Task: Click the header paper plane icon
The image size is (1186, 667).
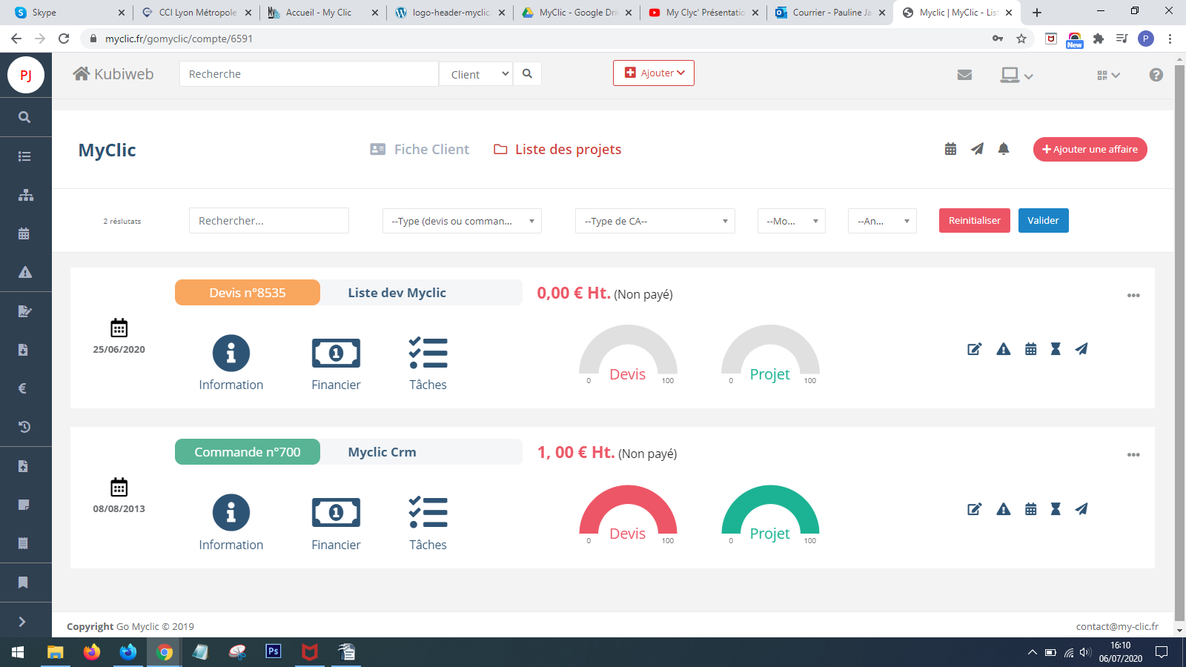Action: [977, 149]
